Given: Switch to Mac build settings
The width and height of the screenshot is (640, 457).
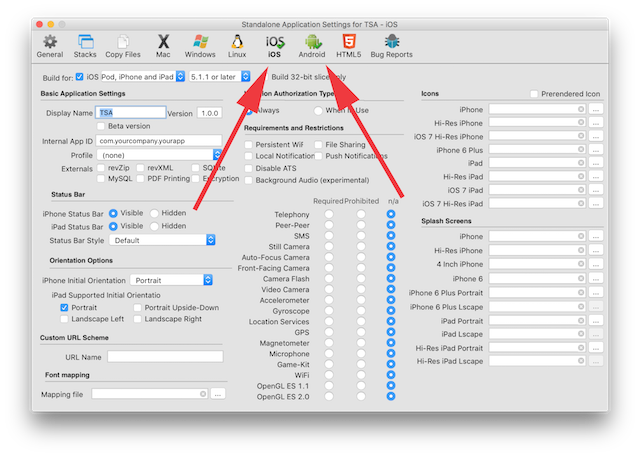Looking at the screenshot, I should click(163, 46).
